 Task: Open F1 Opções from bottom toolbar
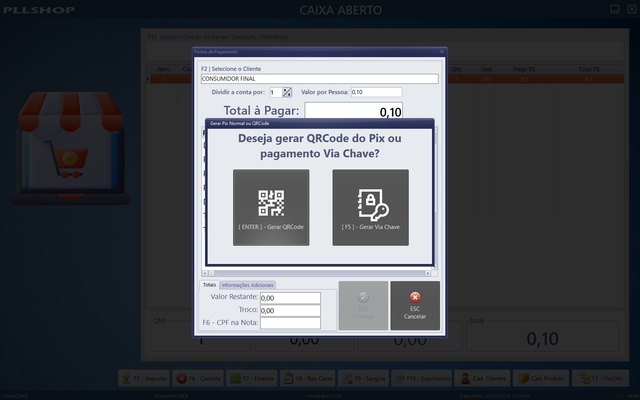[x=600, y=378]
